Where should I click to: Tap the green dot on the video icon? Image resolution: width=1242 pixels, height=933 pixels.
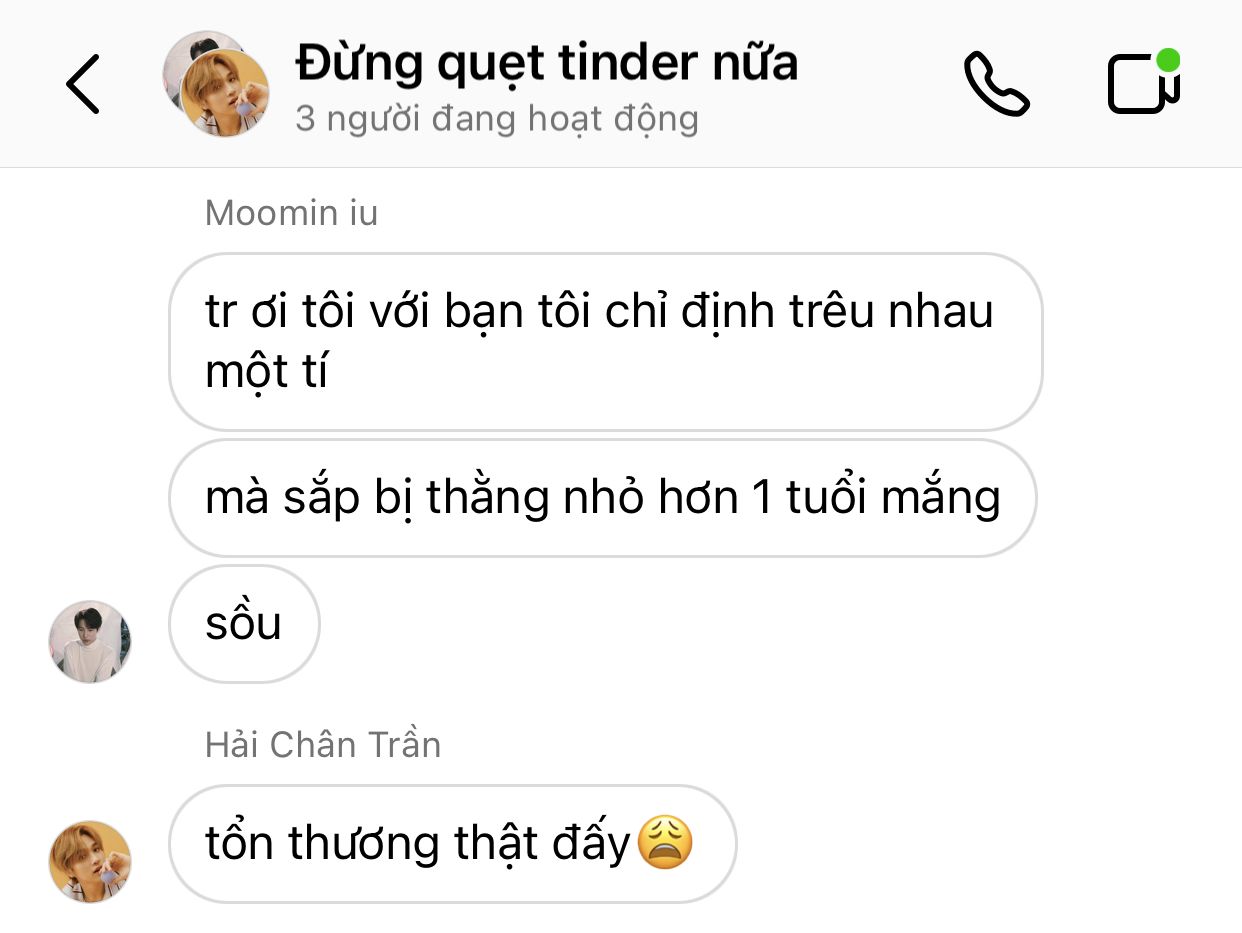coord(1167,61)
